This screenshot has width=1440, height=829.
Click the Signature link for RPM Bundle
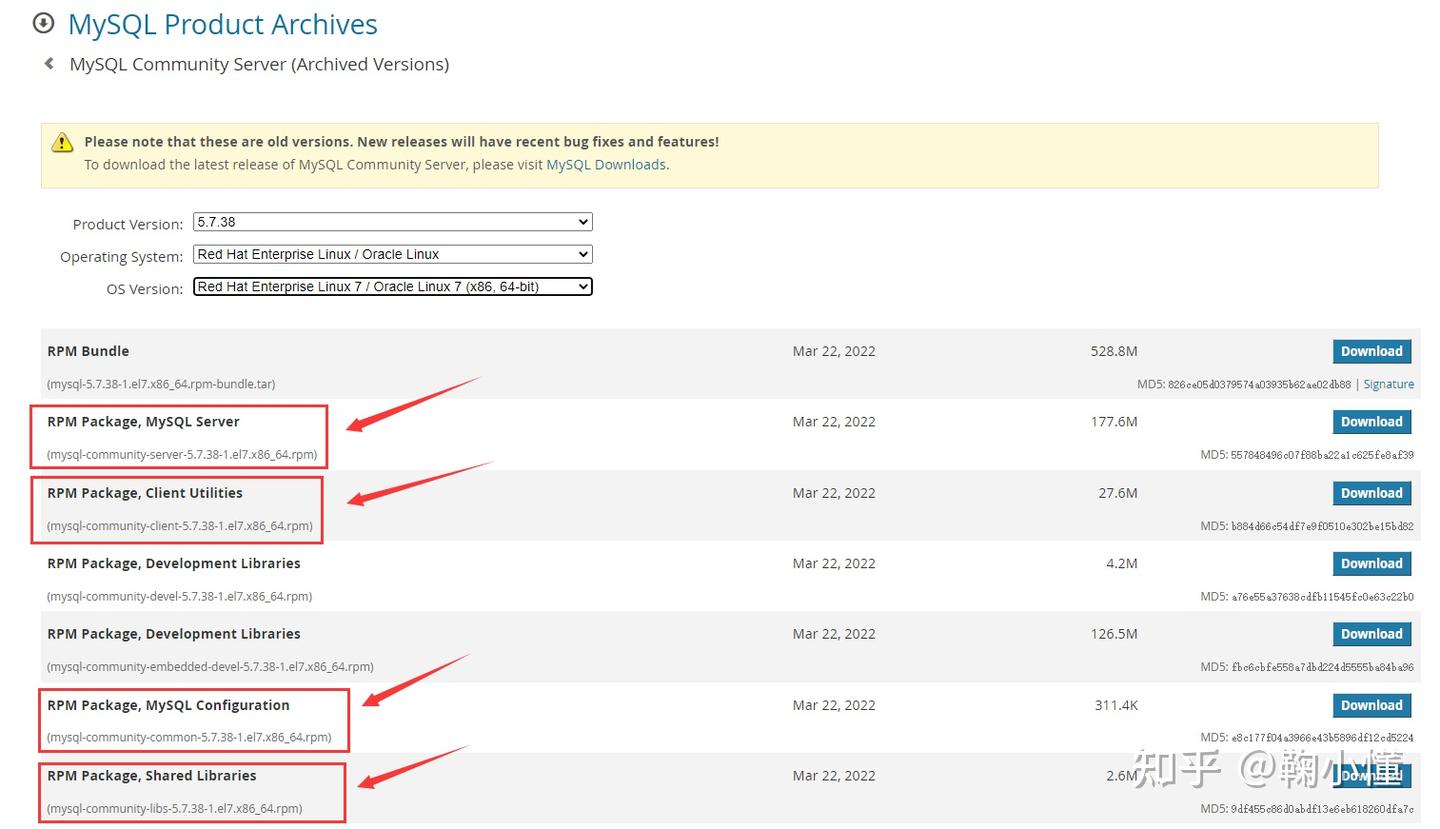pyautogui.click(x=1389, y=384)
